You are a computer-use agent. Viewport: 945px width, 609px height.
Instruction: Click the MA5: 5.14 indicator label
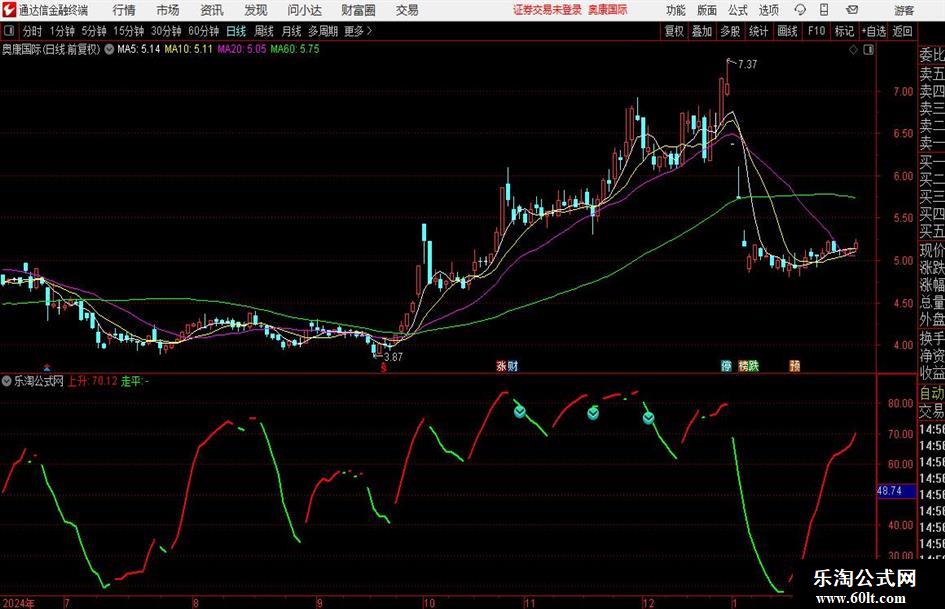[x=139, y=49]
